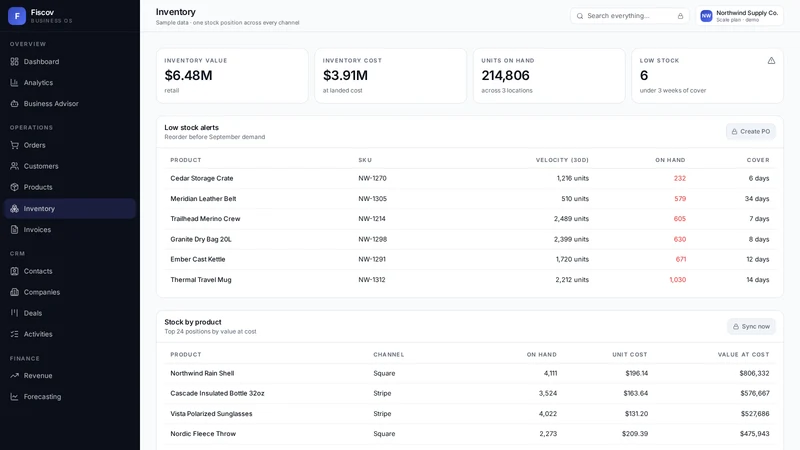Click the Sync now button
800x450 pixels.
[x=751, y=327]
